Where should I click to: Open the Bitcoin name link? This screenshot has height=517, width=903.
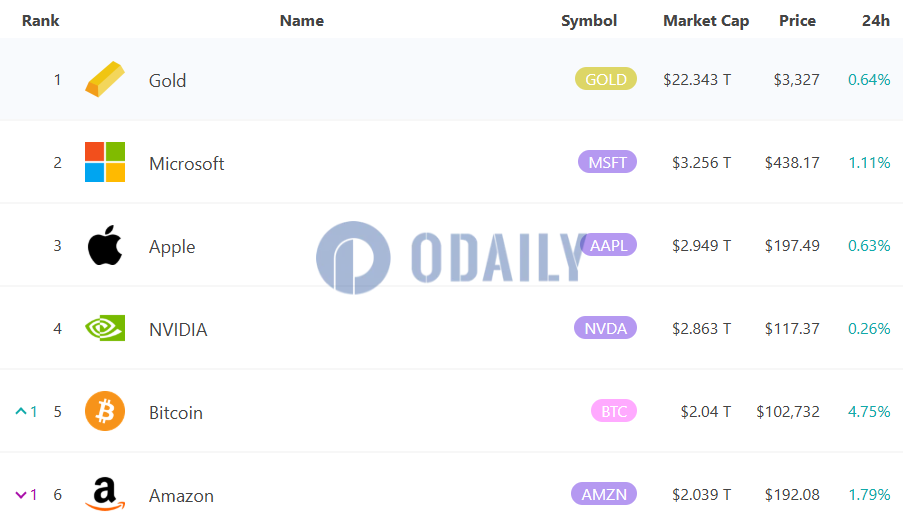[x=176, y=412]
